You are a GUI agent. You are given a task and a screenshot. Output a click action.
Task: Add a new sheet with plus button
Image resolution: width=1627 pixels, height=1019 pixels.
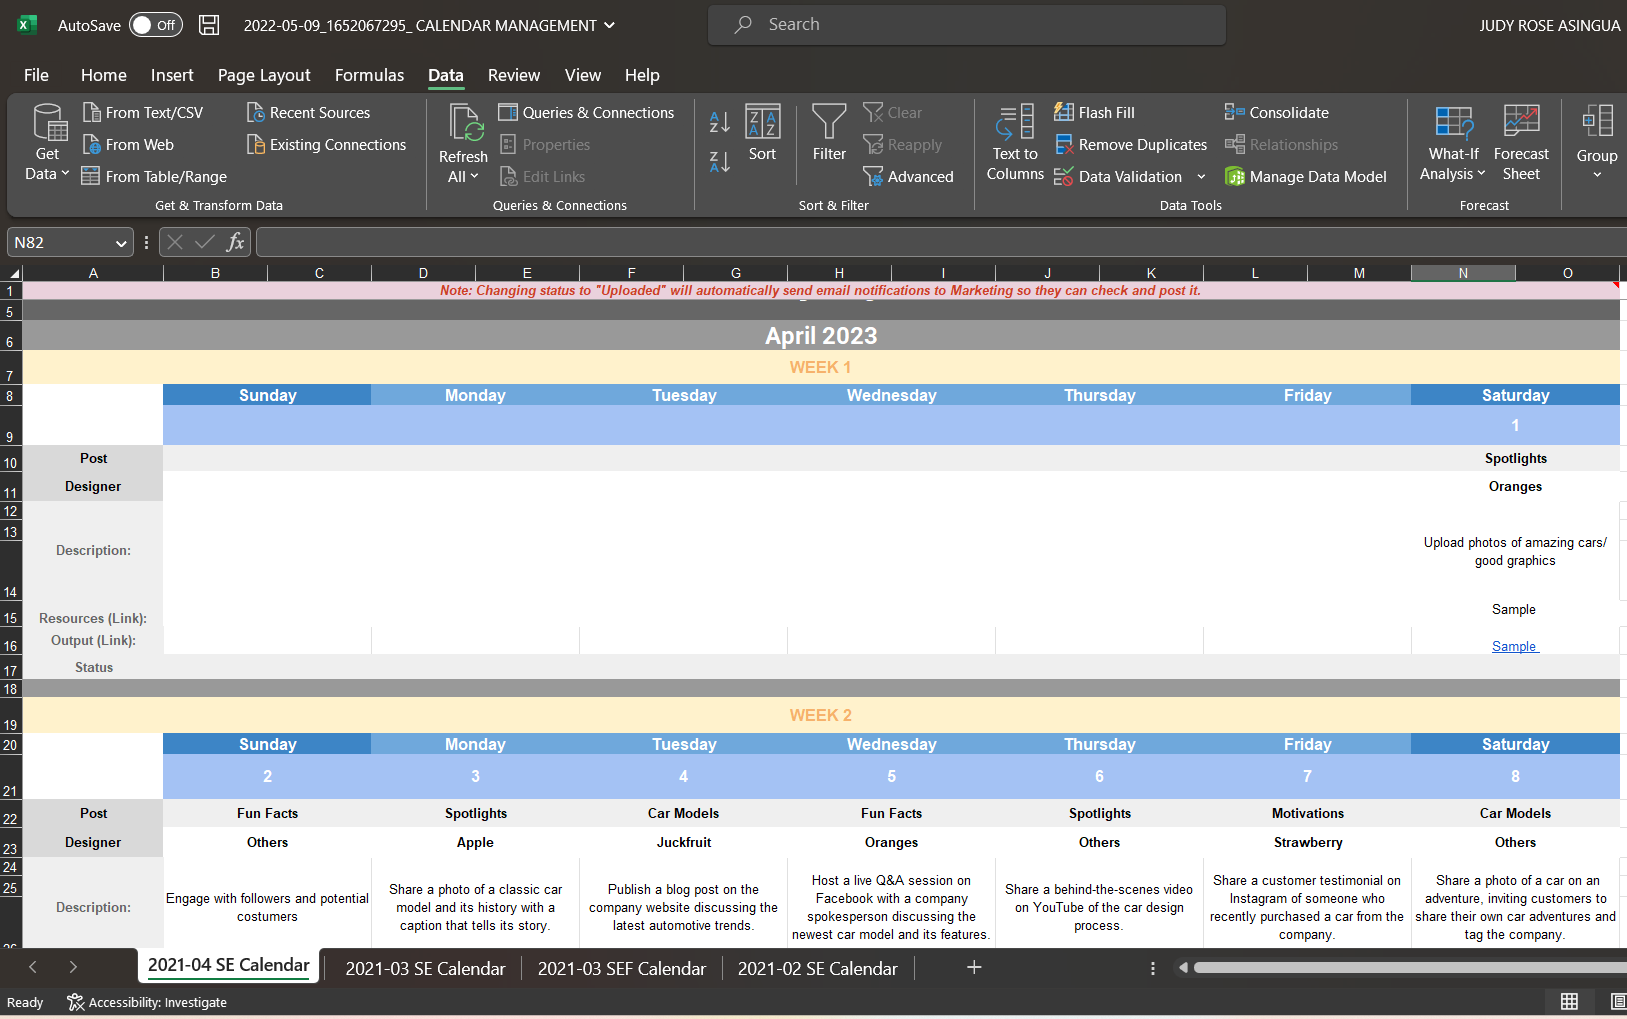click(x=974, y=967)
